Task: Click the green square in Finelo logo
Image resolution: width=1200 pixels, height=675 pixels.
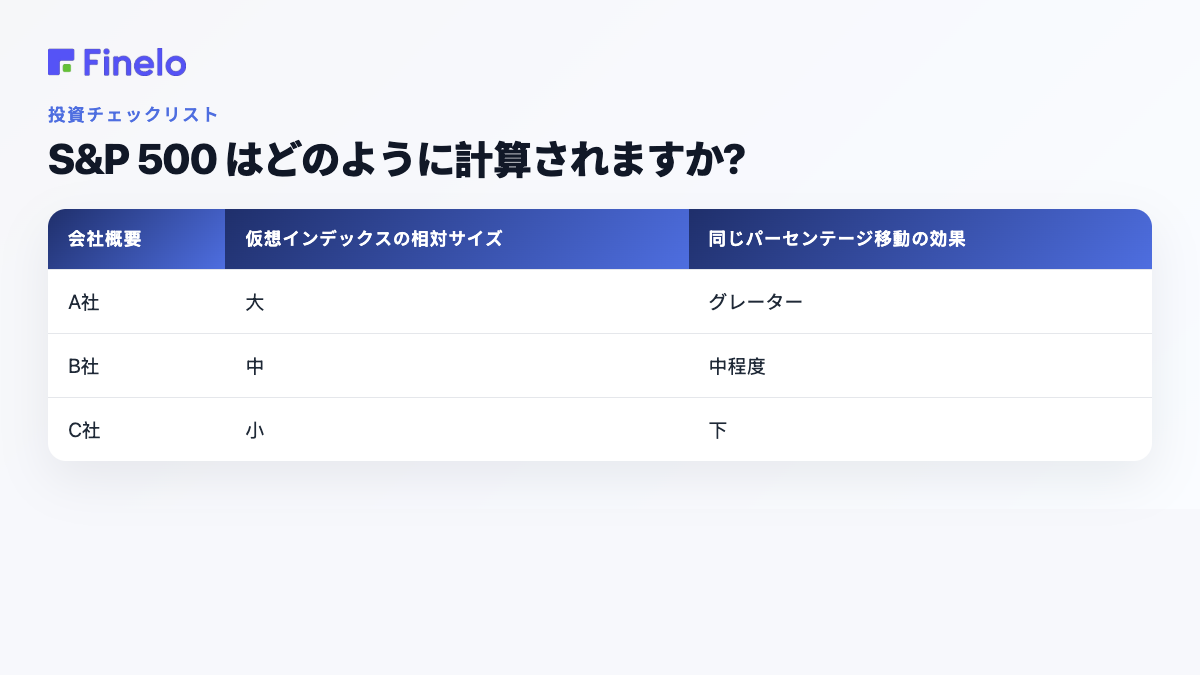Action: (67, 68)
